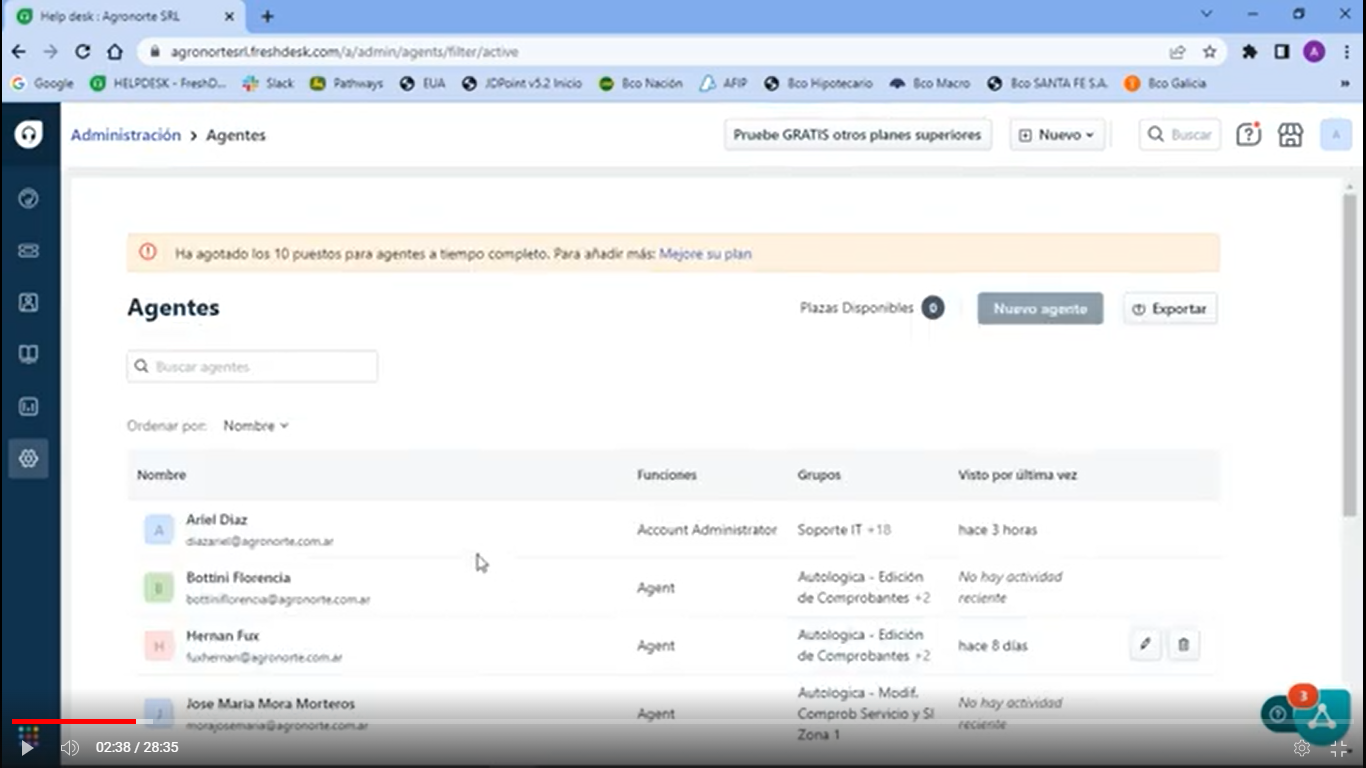This screenshot has width=1366, height=768.
Task: Open the Chrome profile avatar
Action: pyautogui.click(x=1314, y=52)
